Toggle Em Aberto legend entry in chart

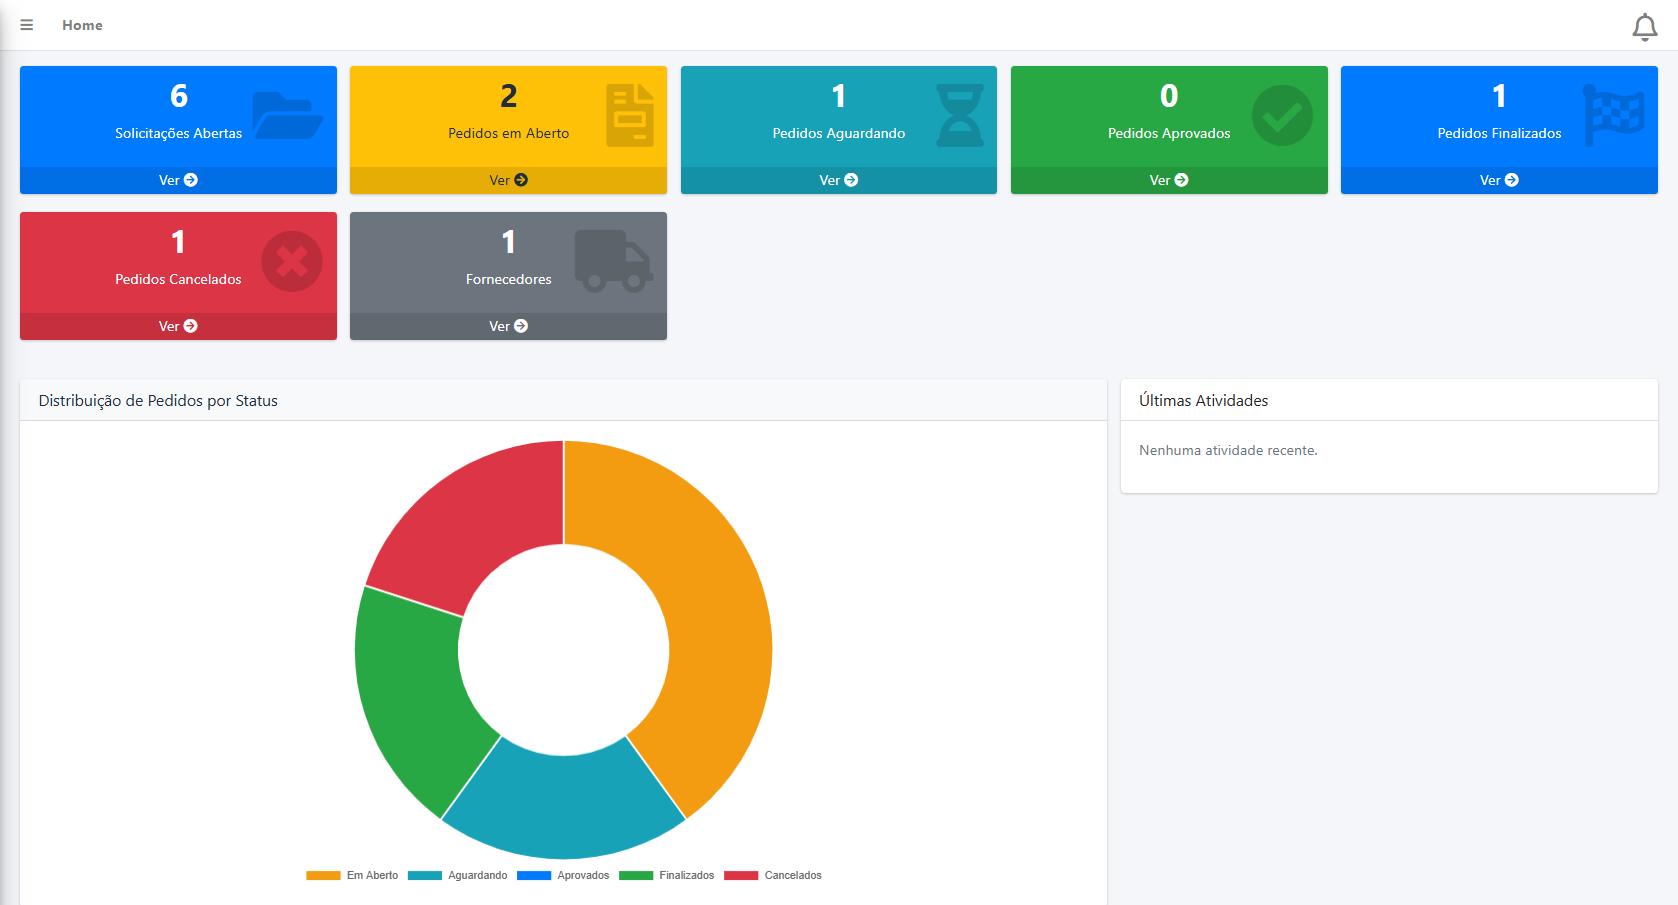click(x=353, y=875)
